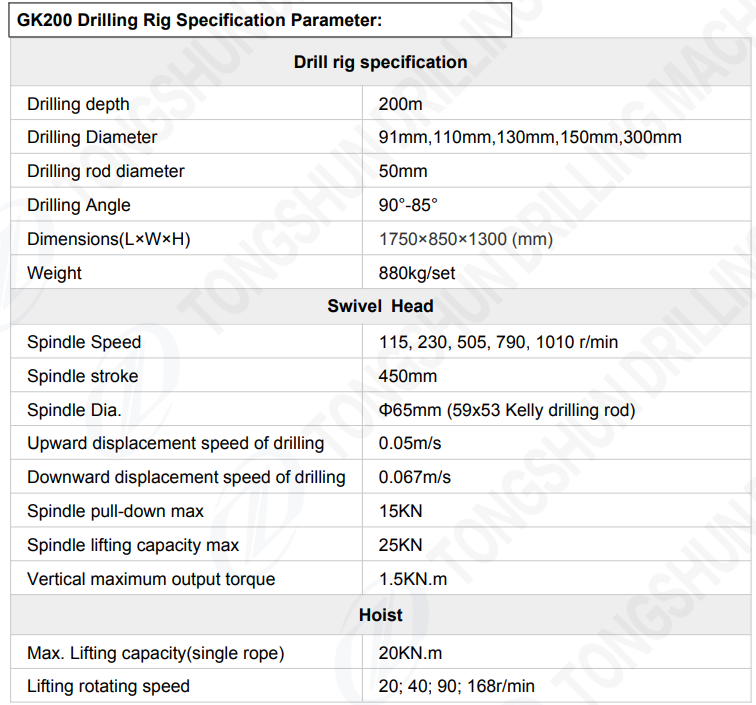Select the Swivel Head section header
This screenshot has width=756, height=705.
[x=380, y=306]
